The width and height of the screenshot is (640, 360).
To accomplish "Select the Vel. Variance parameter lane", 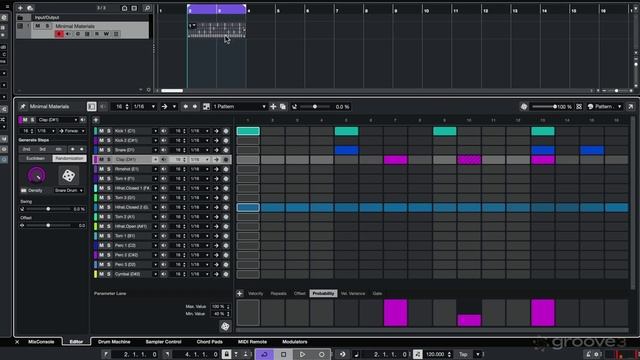I will (x=353, y=293).
